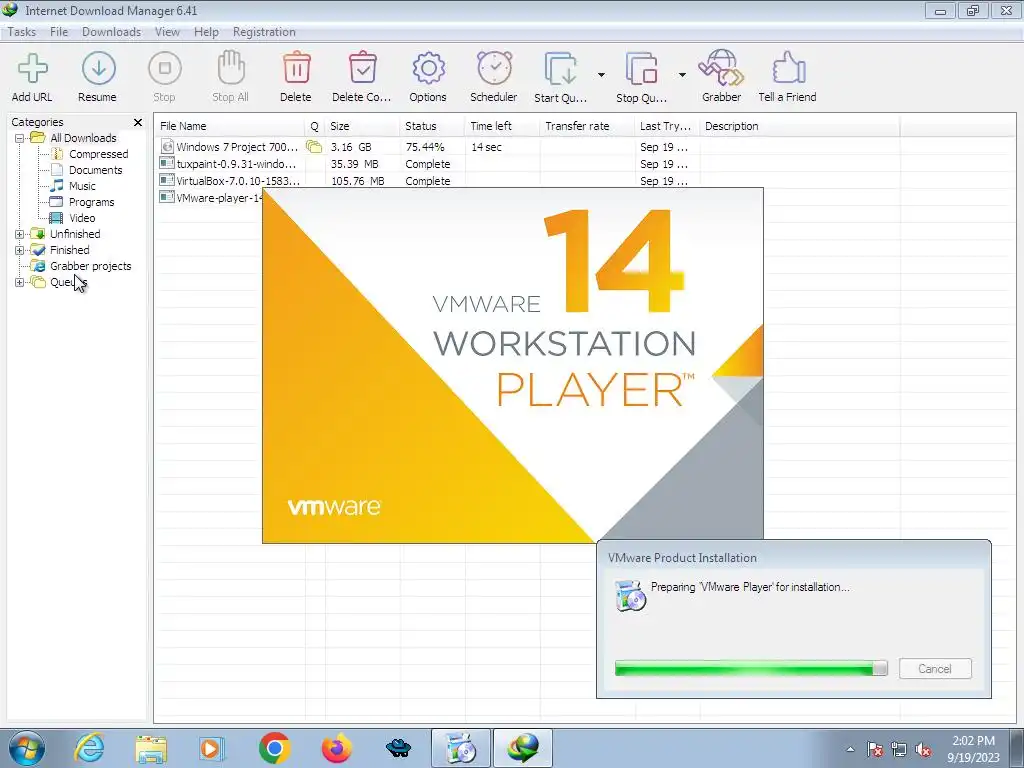Sort by File Name column header

(x=230, y=126)
